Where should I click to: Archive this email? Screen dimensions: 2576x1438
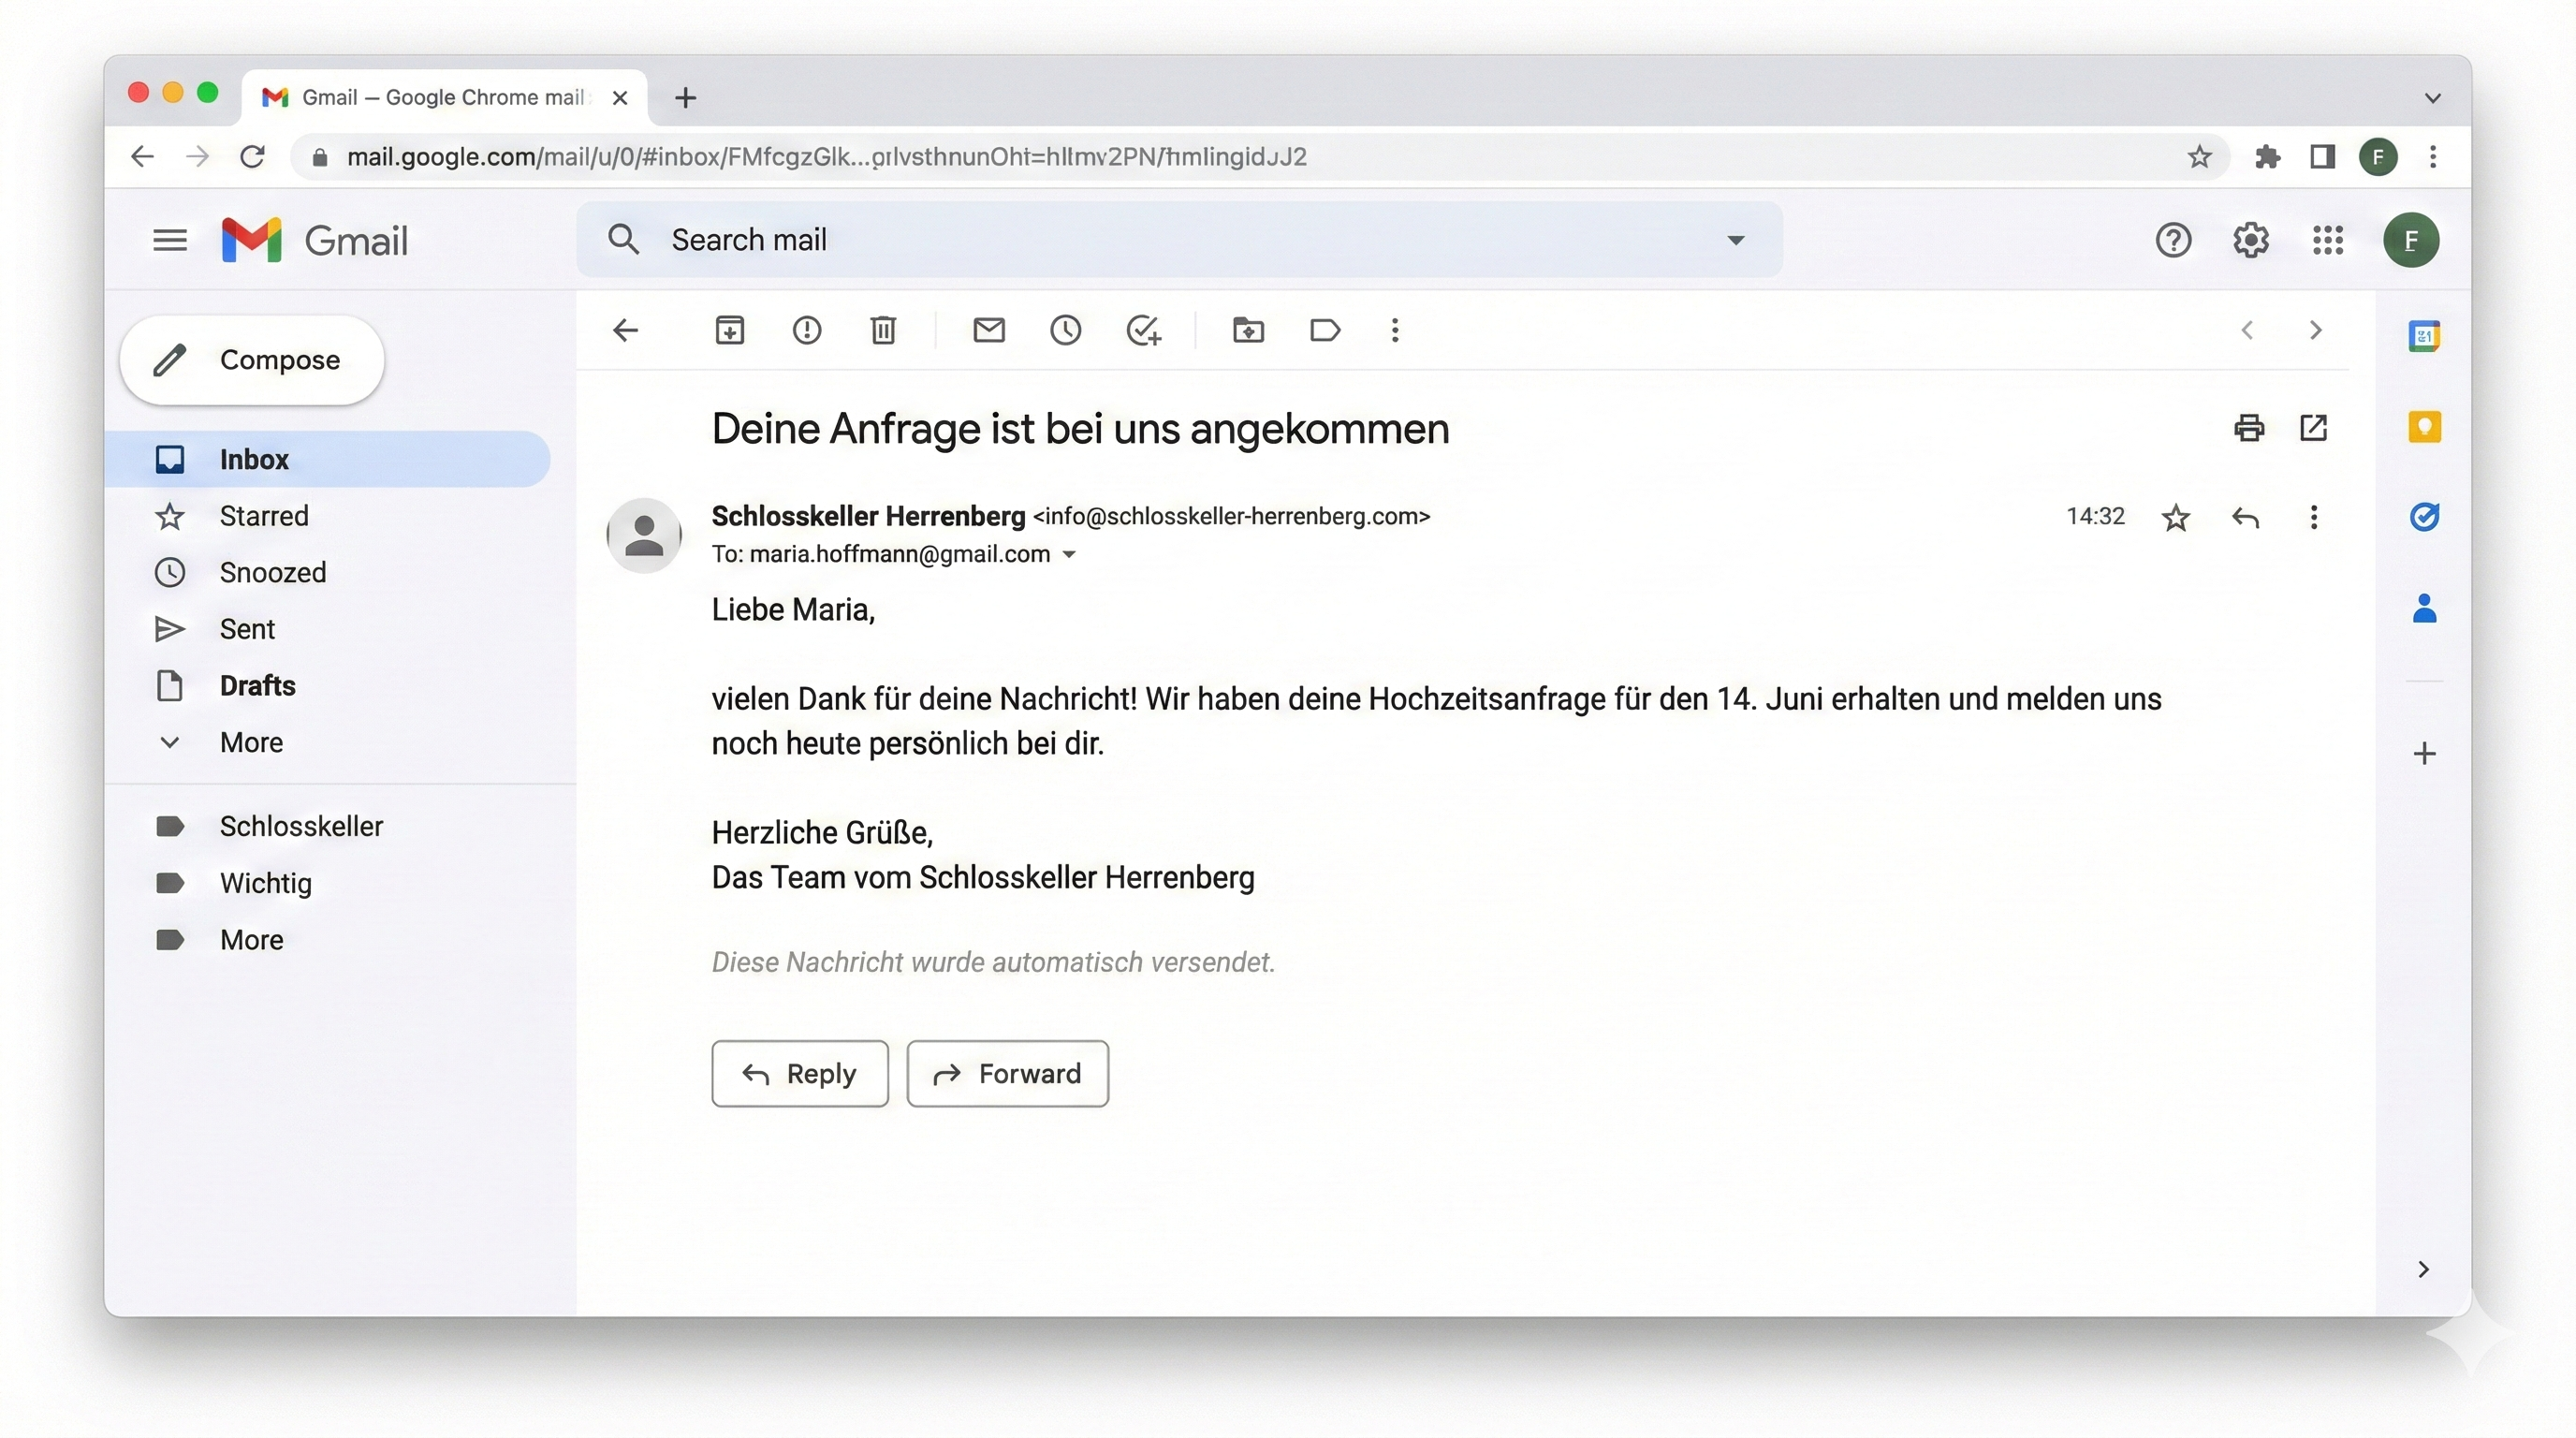[x=729, y=330]
